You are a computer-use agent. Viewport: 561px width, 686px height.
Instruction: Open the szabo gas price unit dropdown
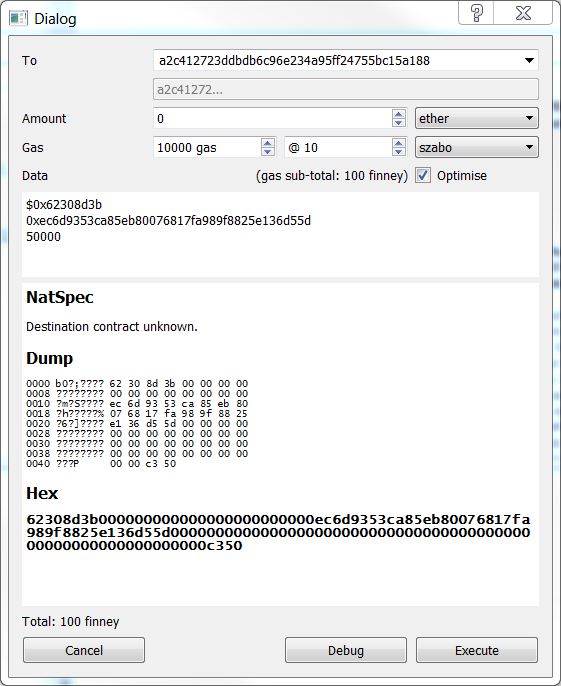tap(477, 147)
